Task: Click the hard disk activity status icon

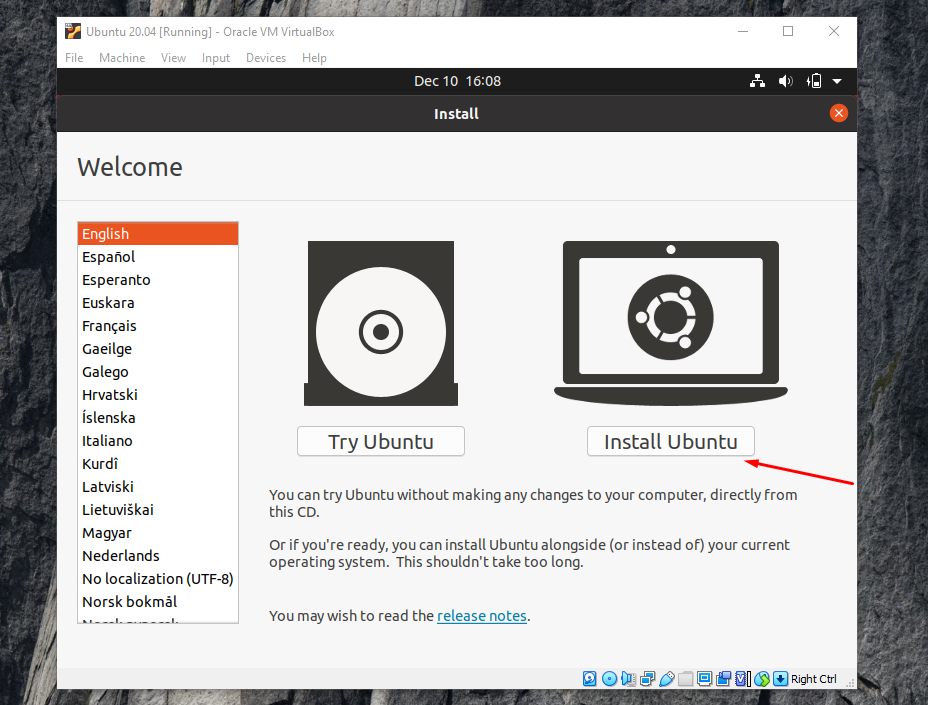Action: pos(590,679)
